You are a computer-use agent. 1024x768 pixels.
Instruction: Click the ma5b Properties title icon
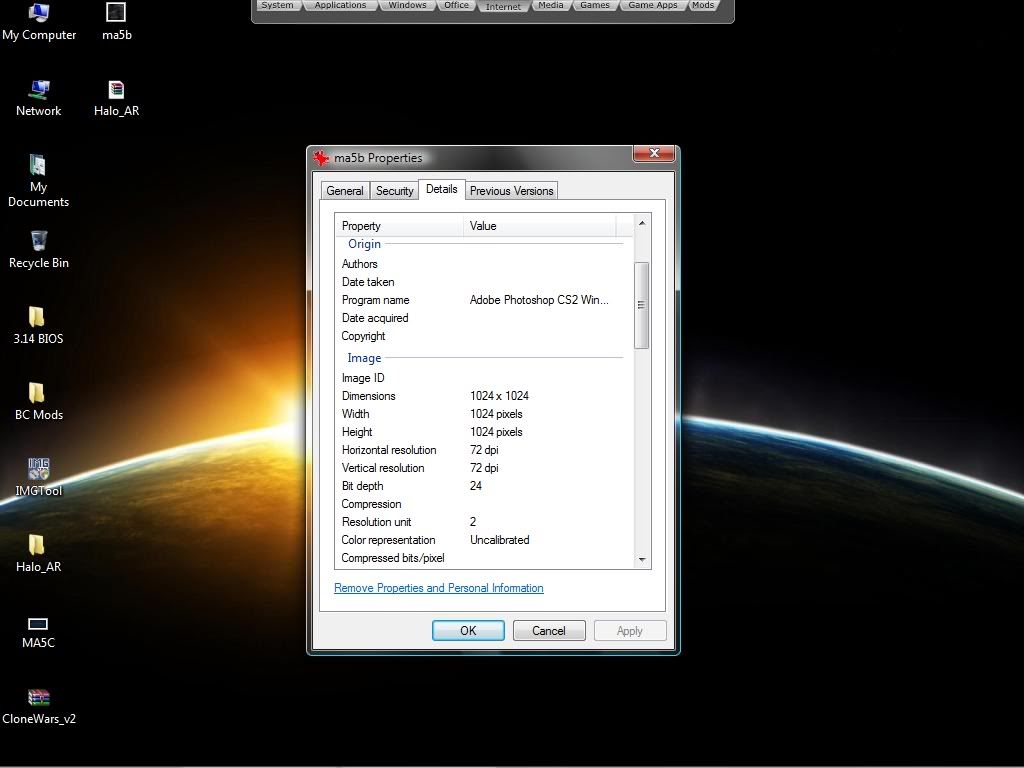click(321, 157)
